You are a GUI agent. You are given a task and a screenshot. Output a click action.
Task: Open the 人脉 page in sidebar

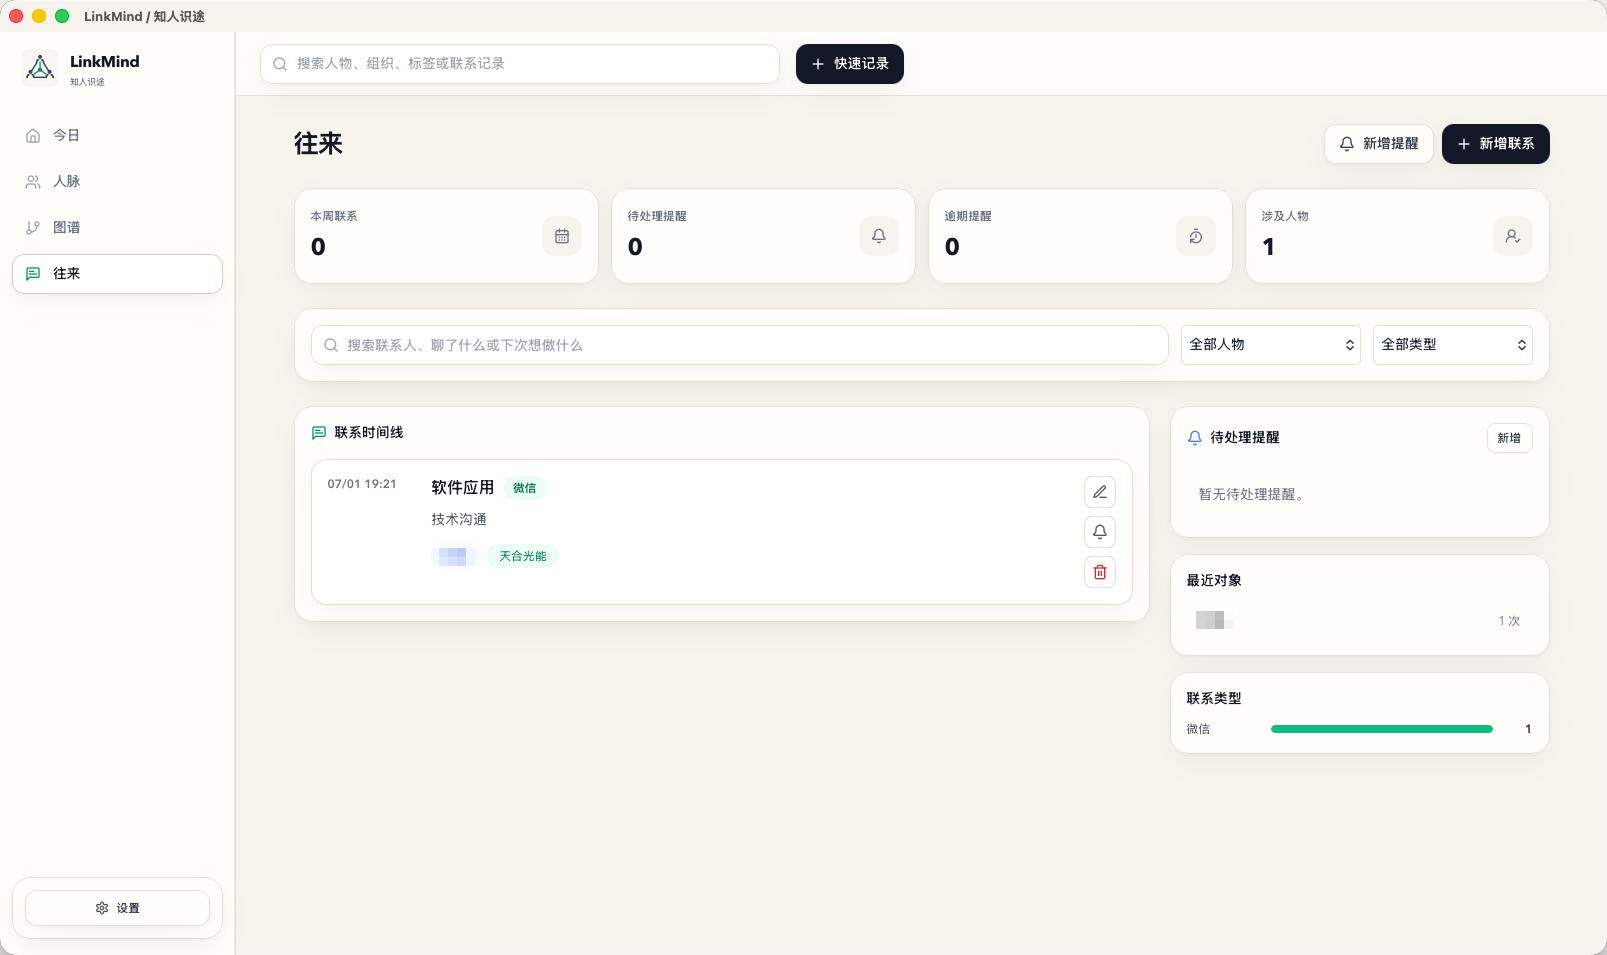pyautogui.click(x=117, y=182)
